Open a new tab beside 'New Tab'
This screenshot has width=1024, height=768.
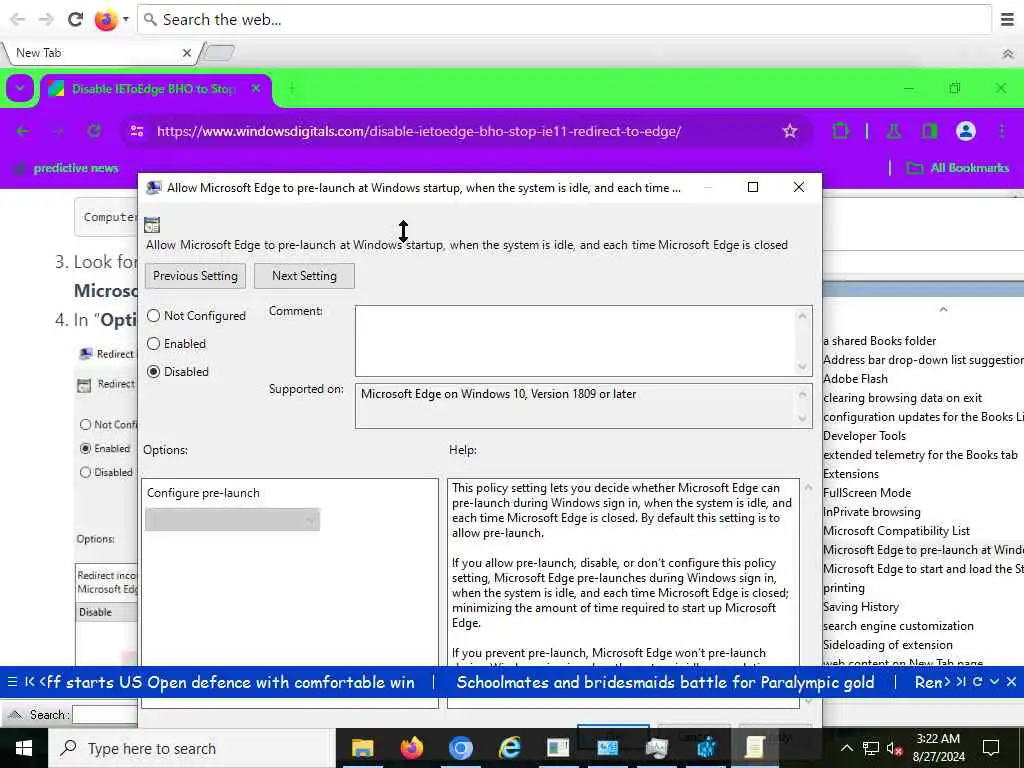coord(219,53)
